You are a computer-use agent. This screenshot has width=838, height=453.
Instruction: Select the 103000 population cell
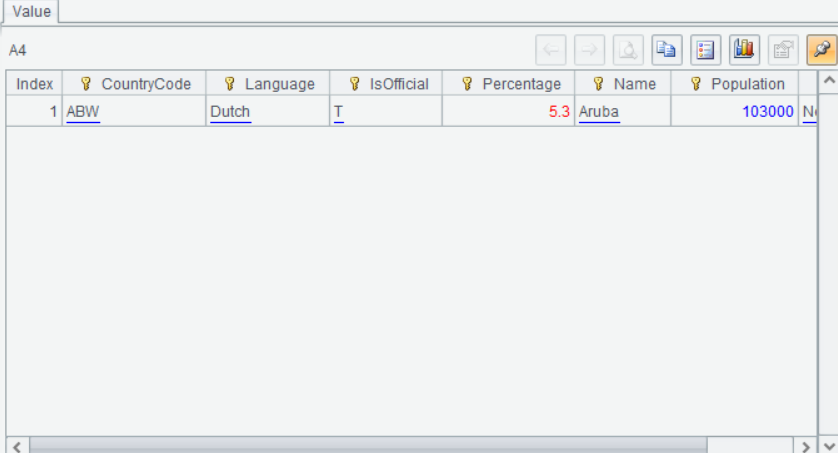coord(767,112)
